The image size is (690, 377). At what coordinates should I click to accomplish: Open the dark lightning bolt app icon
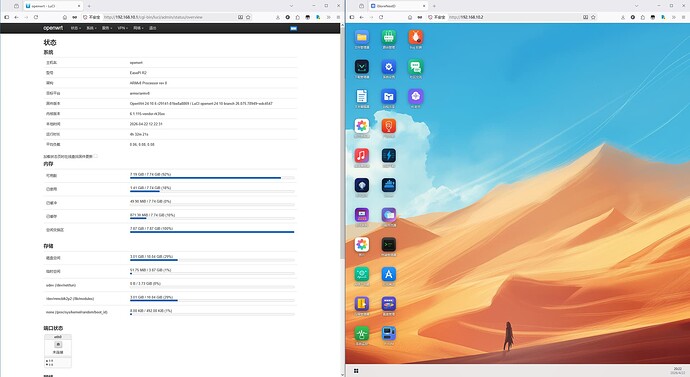(389, 155)
